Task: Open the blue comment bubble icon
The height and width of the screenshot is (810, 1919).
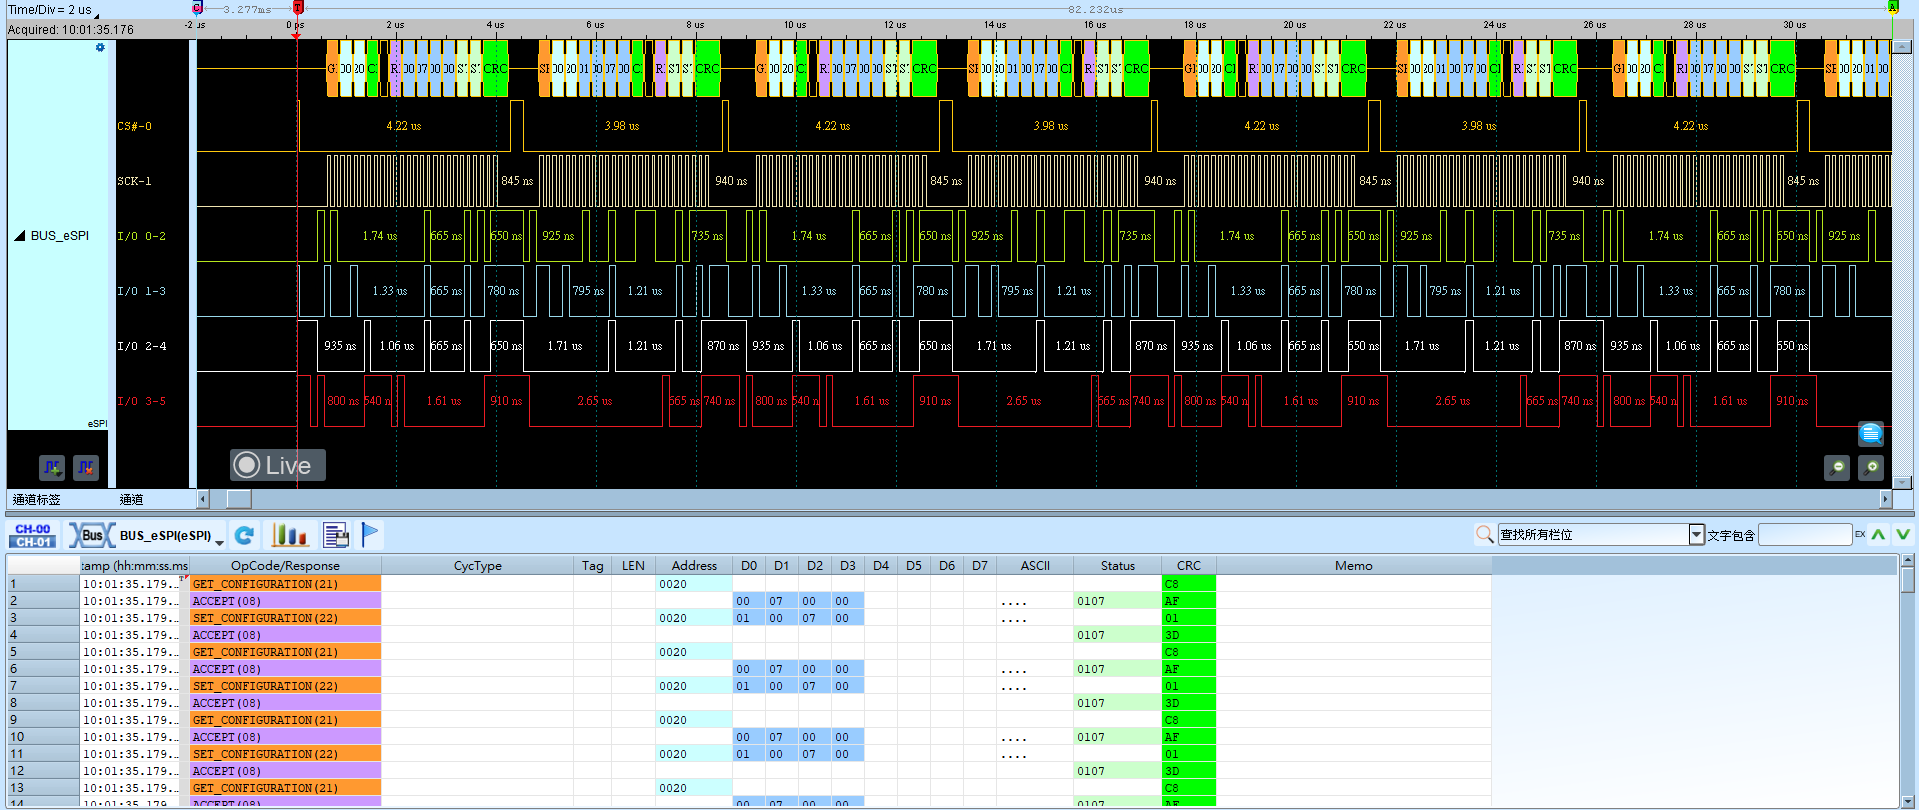Action: (x=1871, y=433)
